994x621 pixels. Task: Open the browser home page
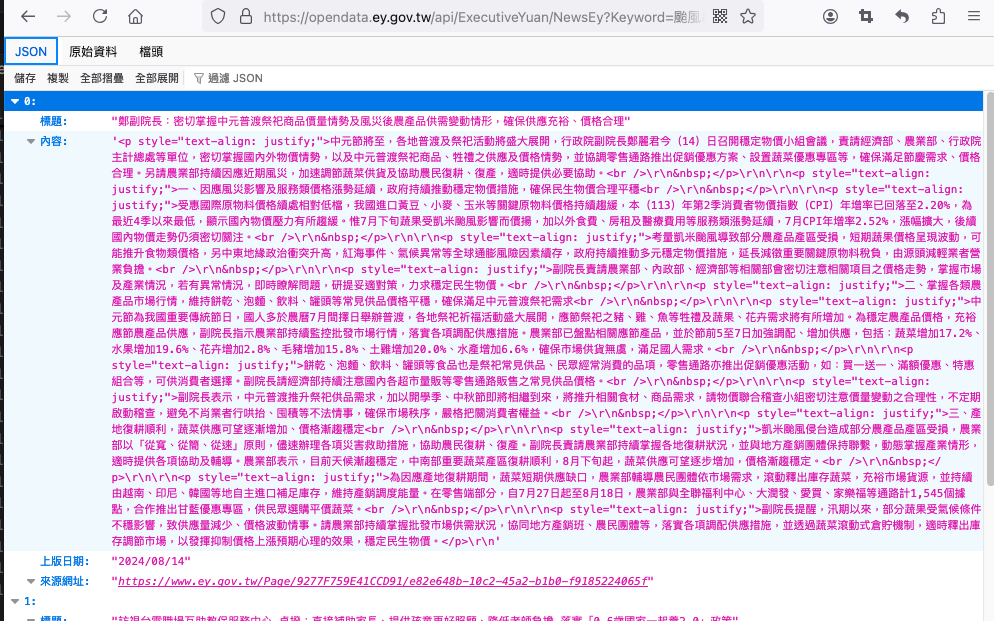pyautogui.click(x=135, y=16)
